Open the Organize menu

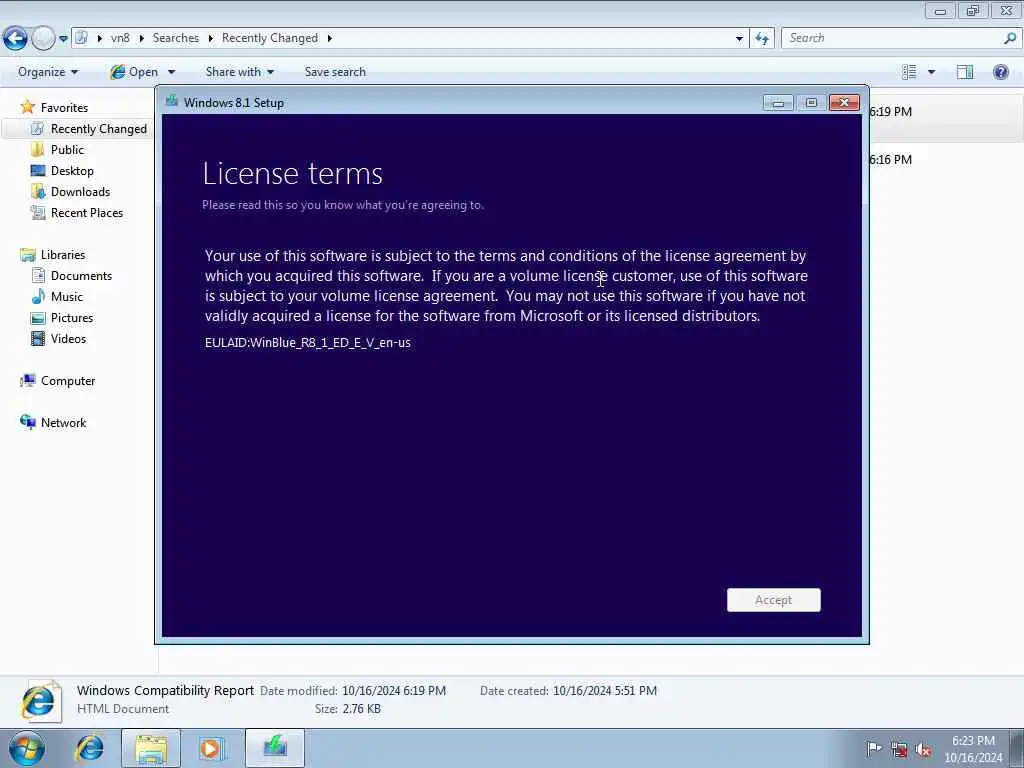(48, 72)
